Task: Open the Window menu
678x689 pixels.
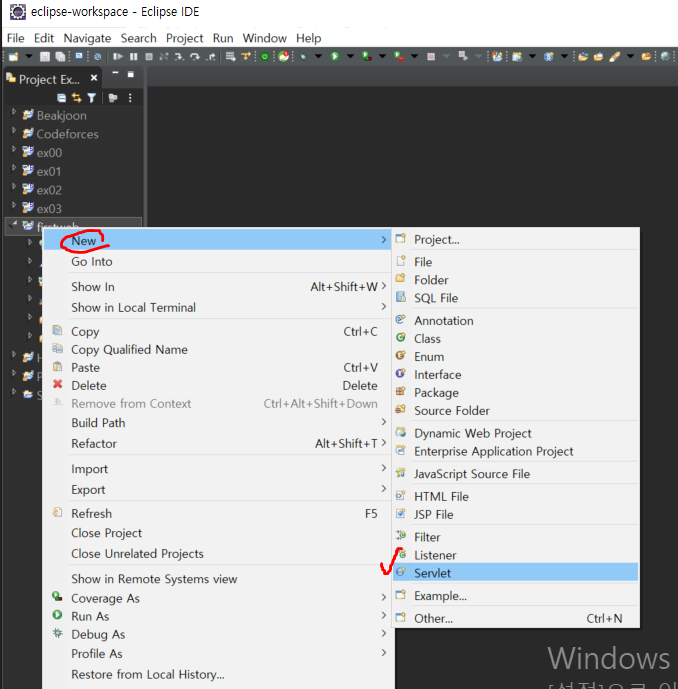Action: 265,38
